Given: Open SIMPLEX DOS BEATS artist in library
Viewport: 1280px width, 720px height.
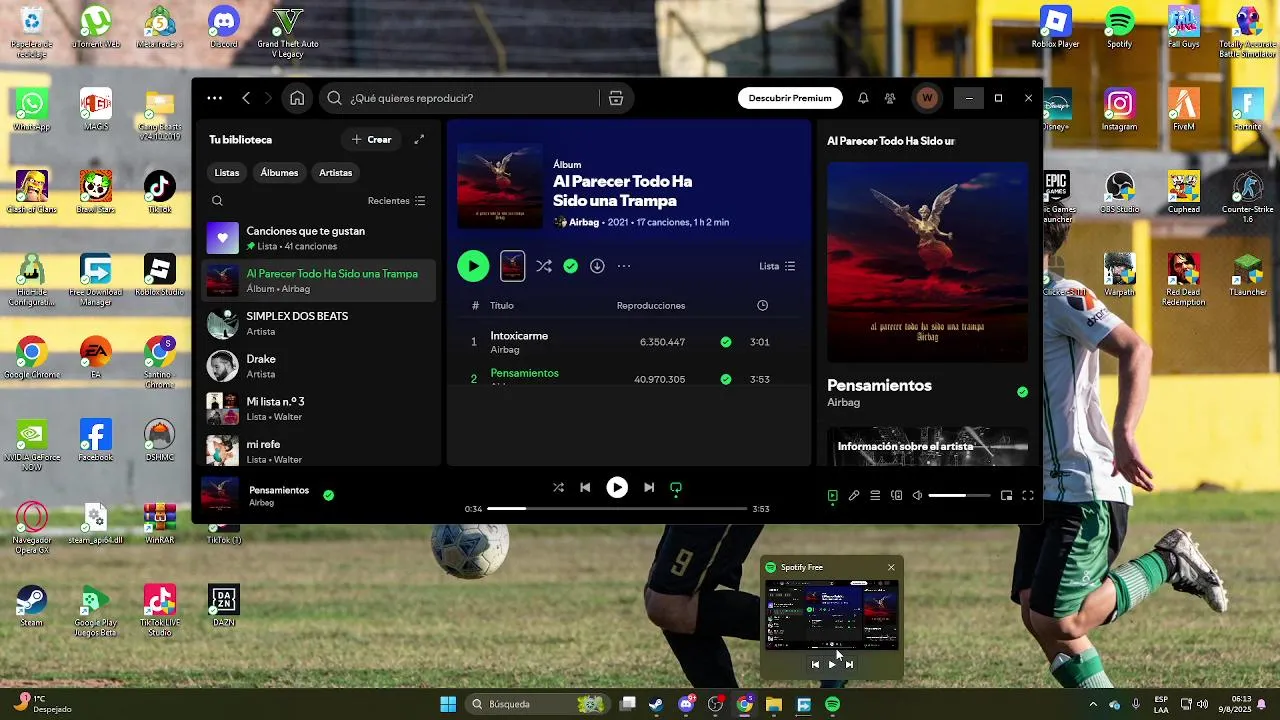Looking at the screenshot, I should [x=319, y=323].
